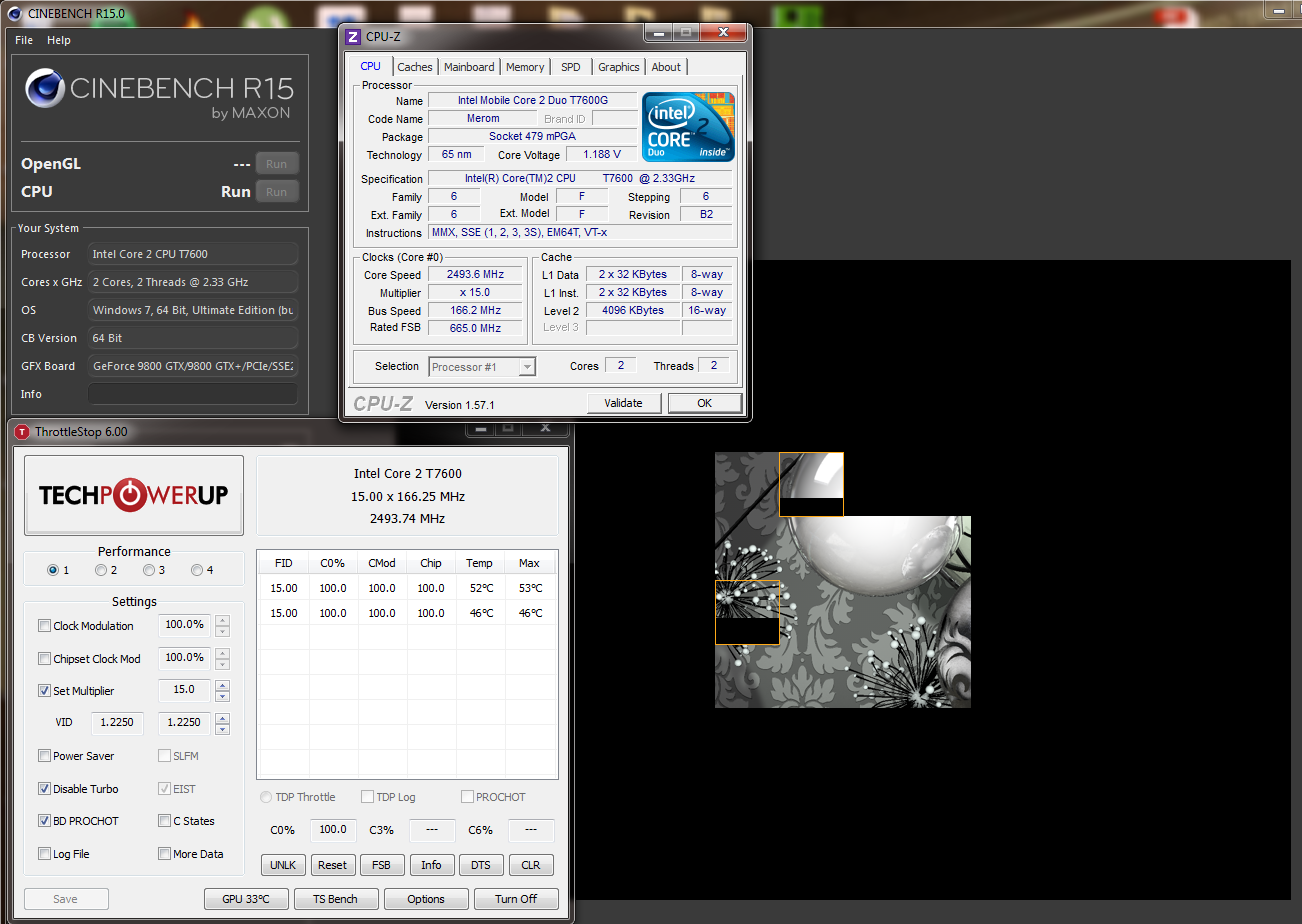Viewport: 1302px width, 924px height.
Task: Adjust the Chipset Clock Mod stepper
Action: 222,659
